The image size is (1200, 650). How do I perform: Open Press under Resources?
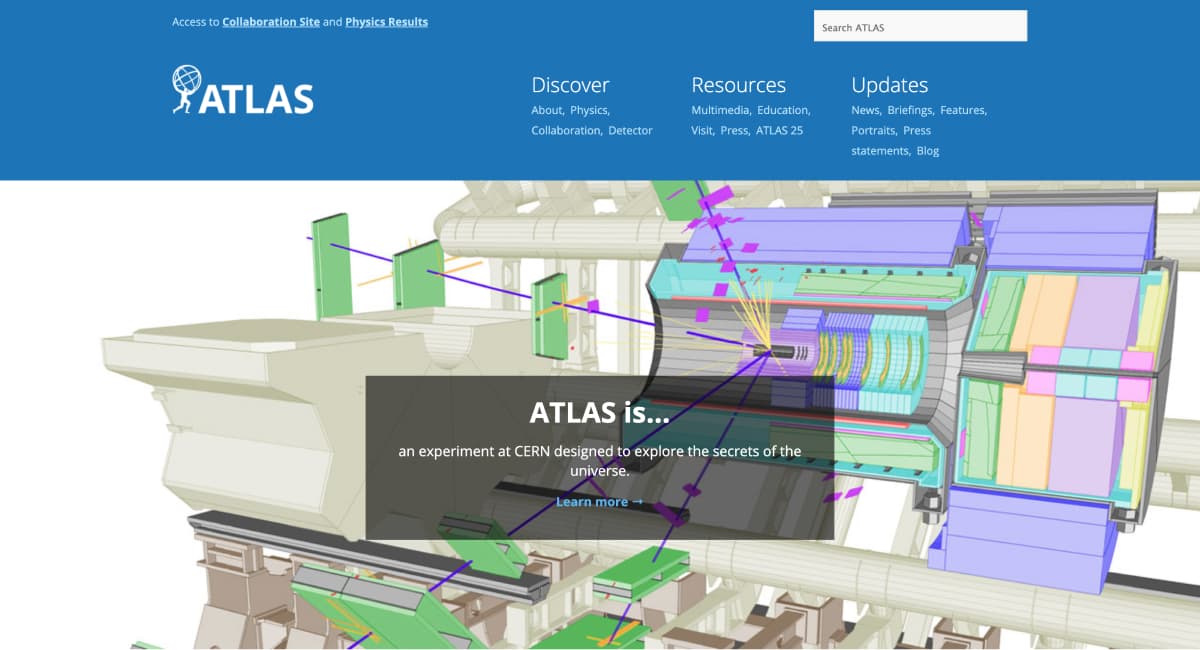click(733, 131)
